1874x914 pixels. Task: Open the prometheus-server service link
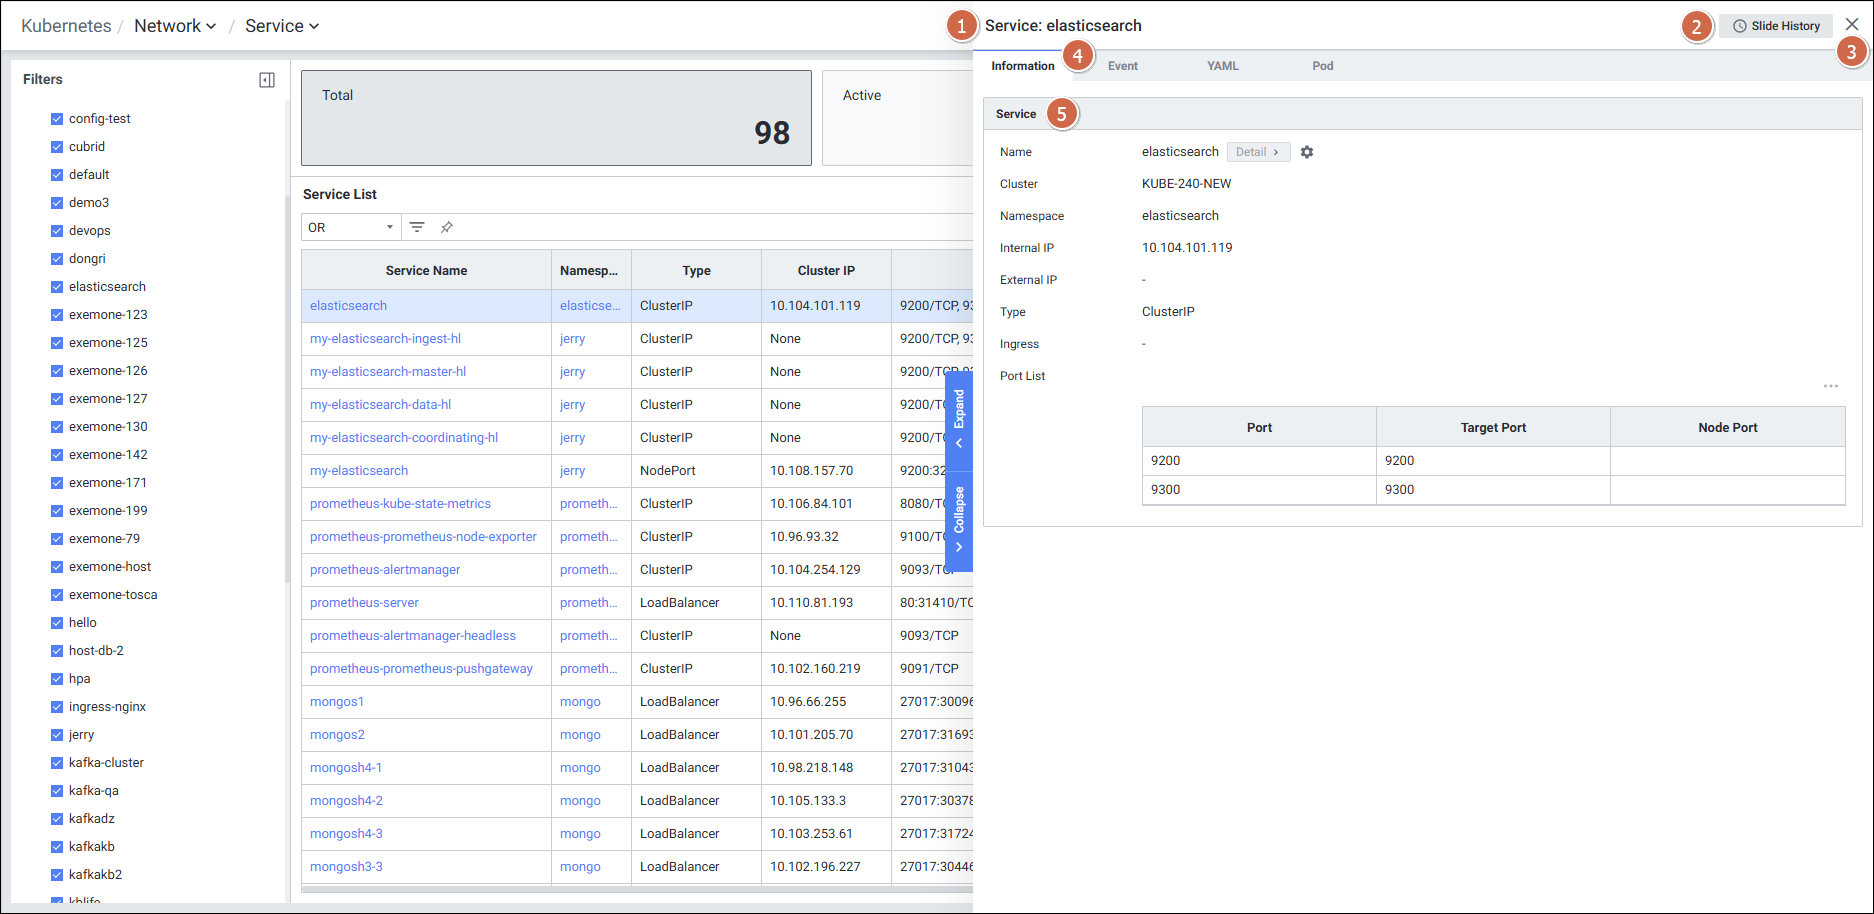tap(364, 603)
